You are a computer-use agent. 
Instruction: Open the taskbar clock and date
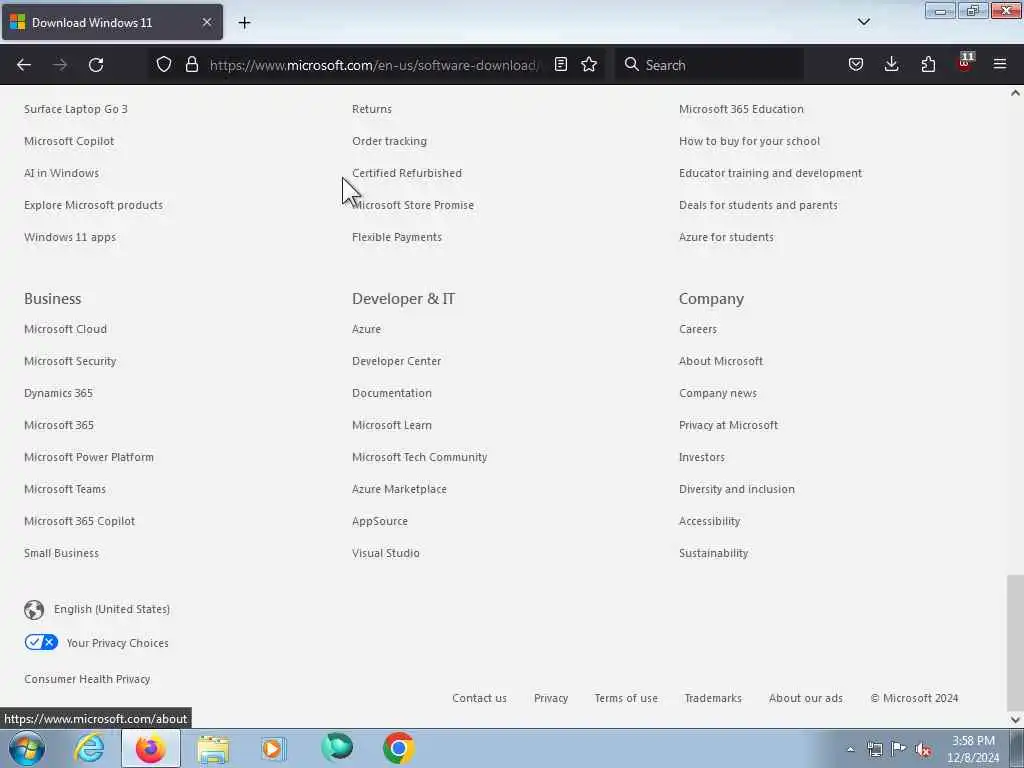973,749
